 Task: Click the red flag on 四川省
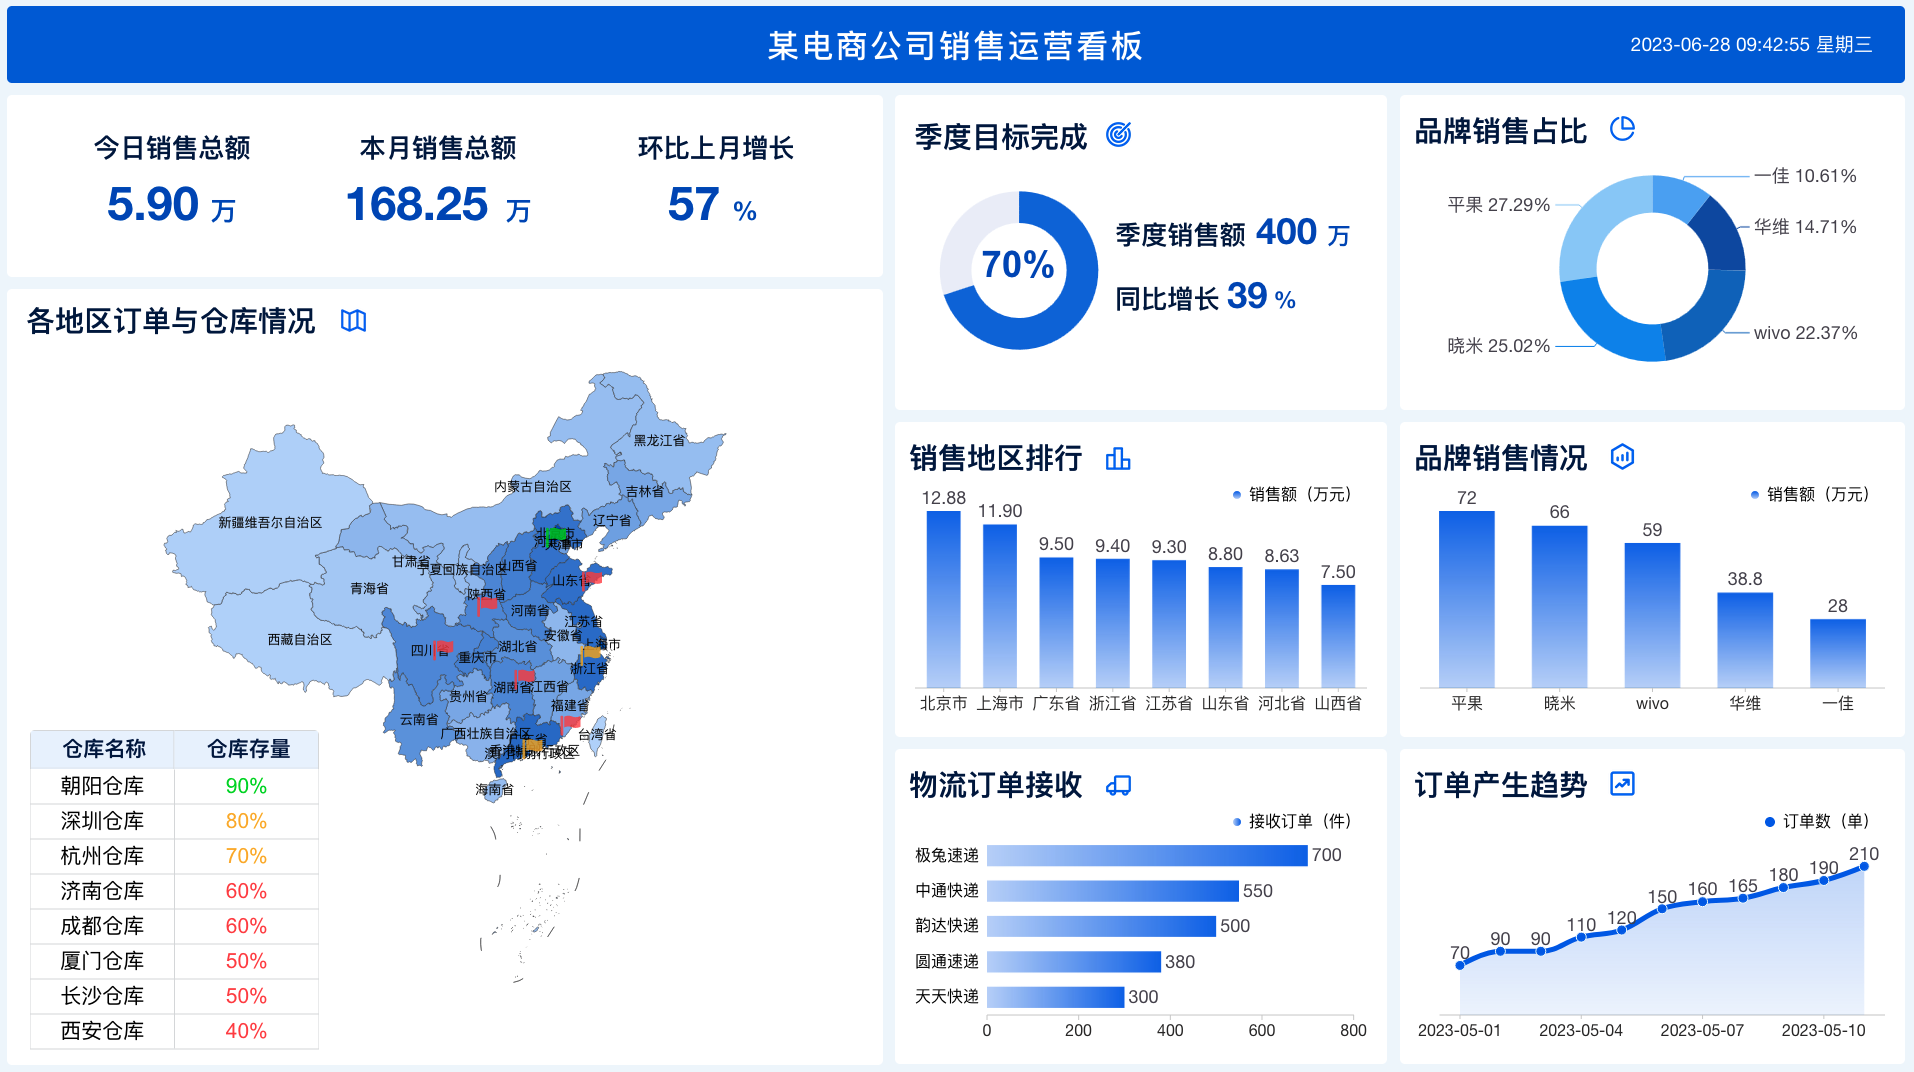442,649
